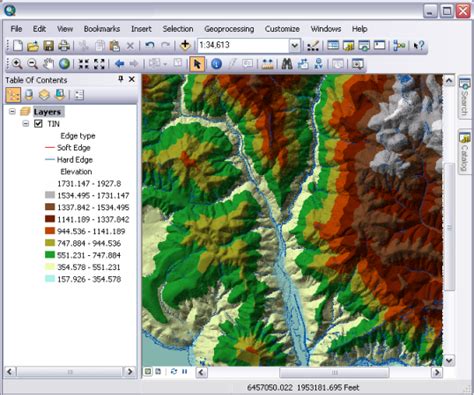Go back to previous extent arrow
This screenshot has height=395, width=474.
[x=119, y=64]
